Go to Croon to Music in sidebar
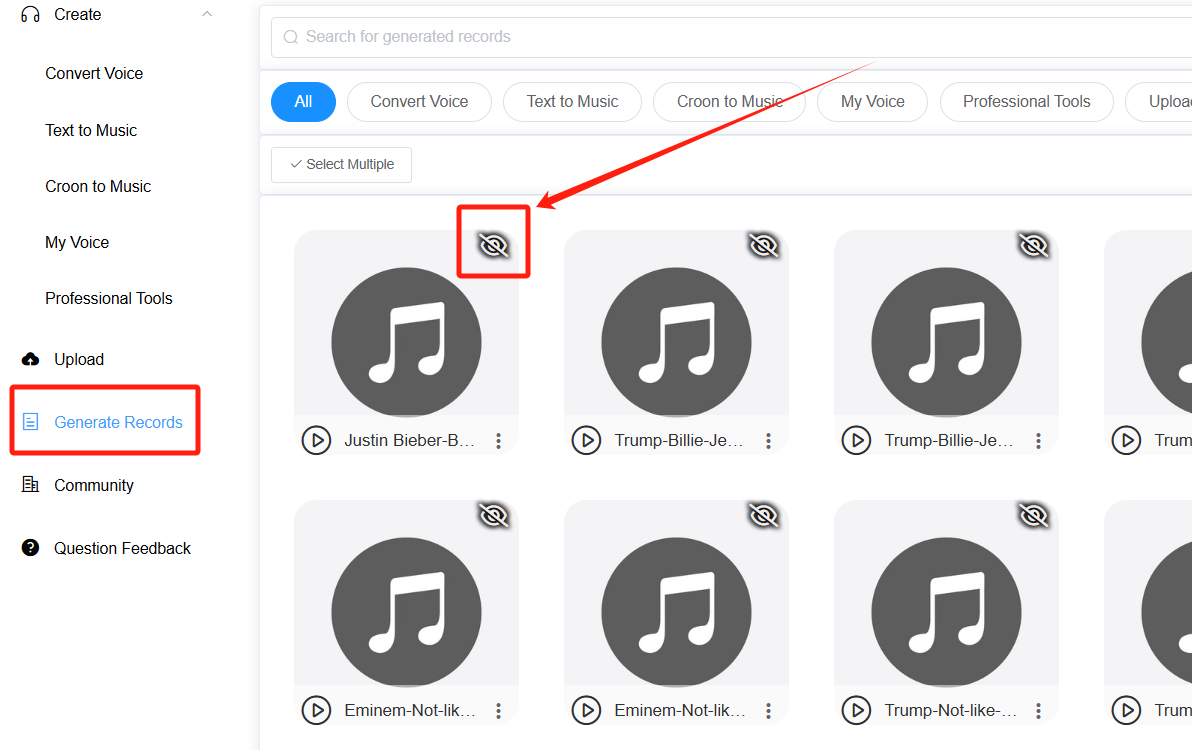Image resolution: width=1192 pixels, height=750 pixels. [98, 187]
